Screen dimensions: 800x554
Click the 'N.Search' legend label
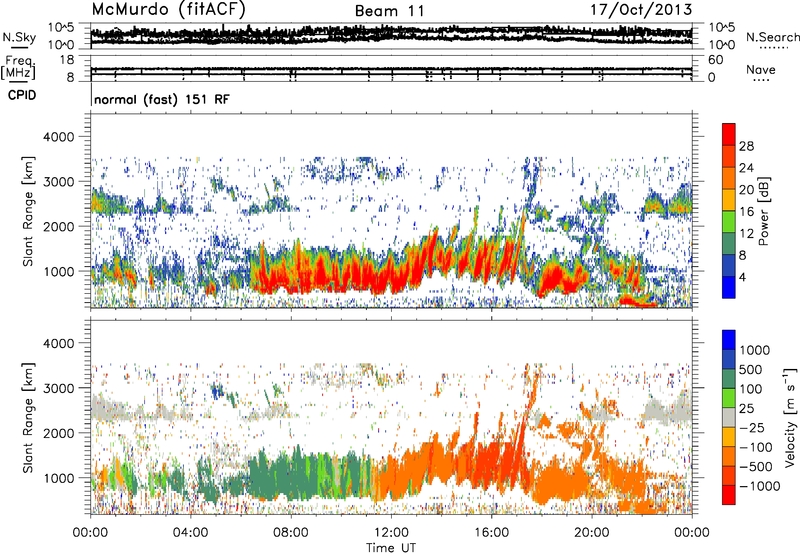[772, 37]
